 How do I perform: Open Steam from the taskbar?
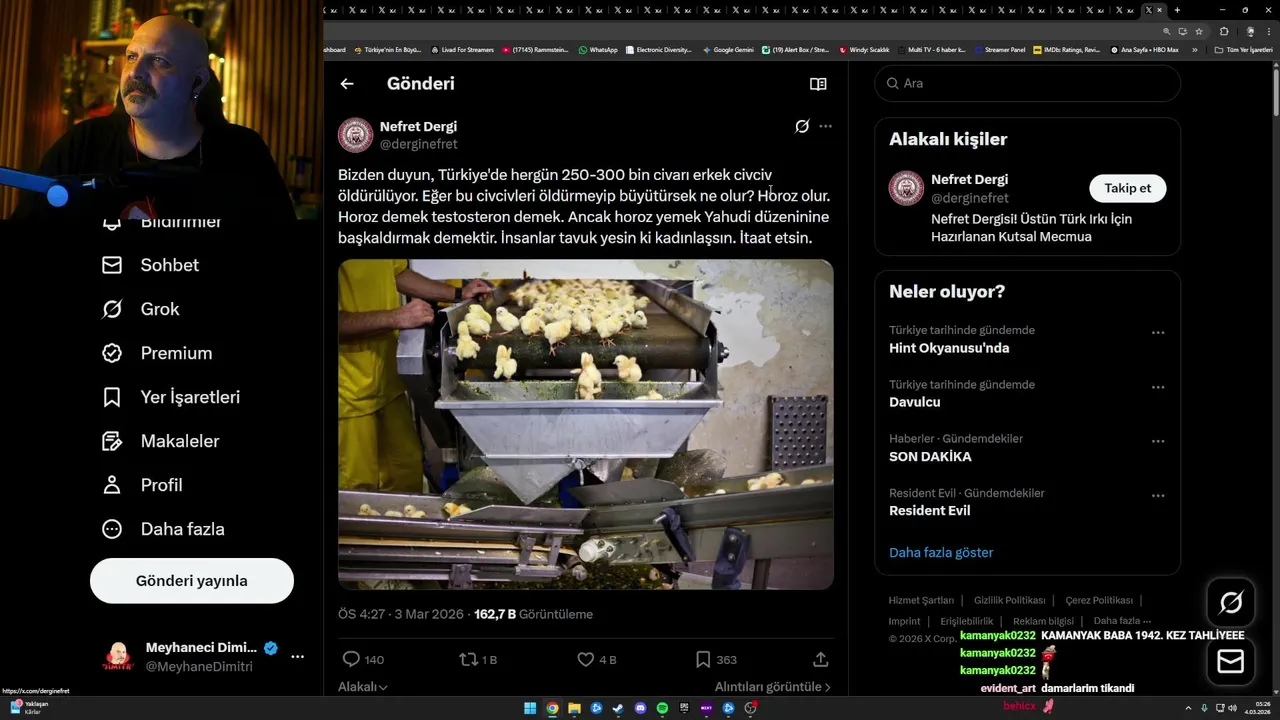(618, 708)
